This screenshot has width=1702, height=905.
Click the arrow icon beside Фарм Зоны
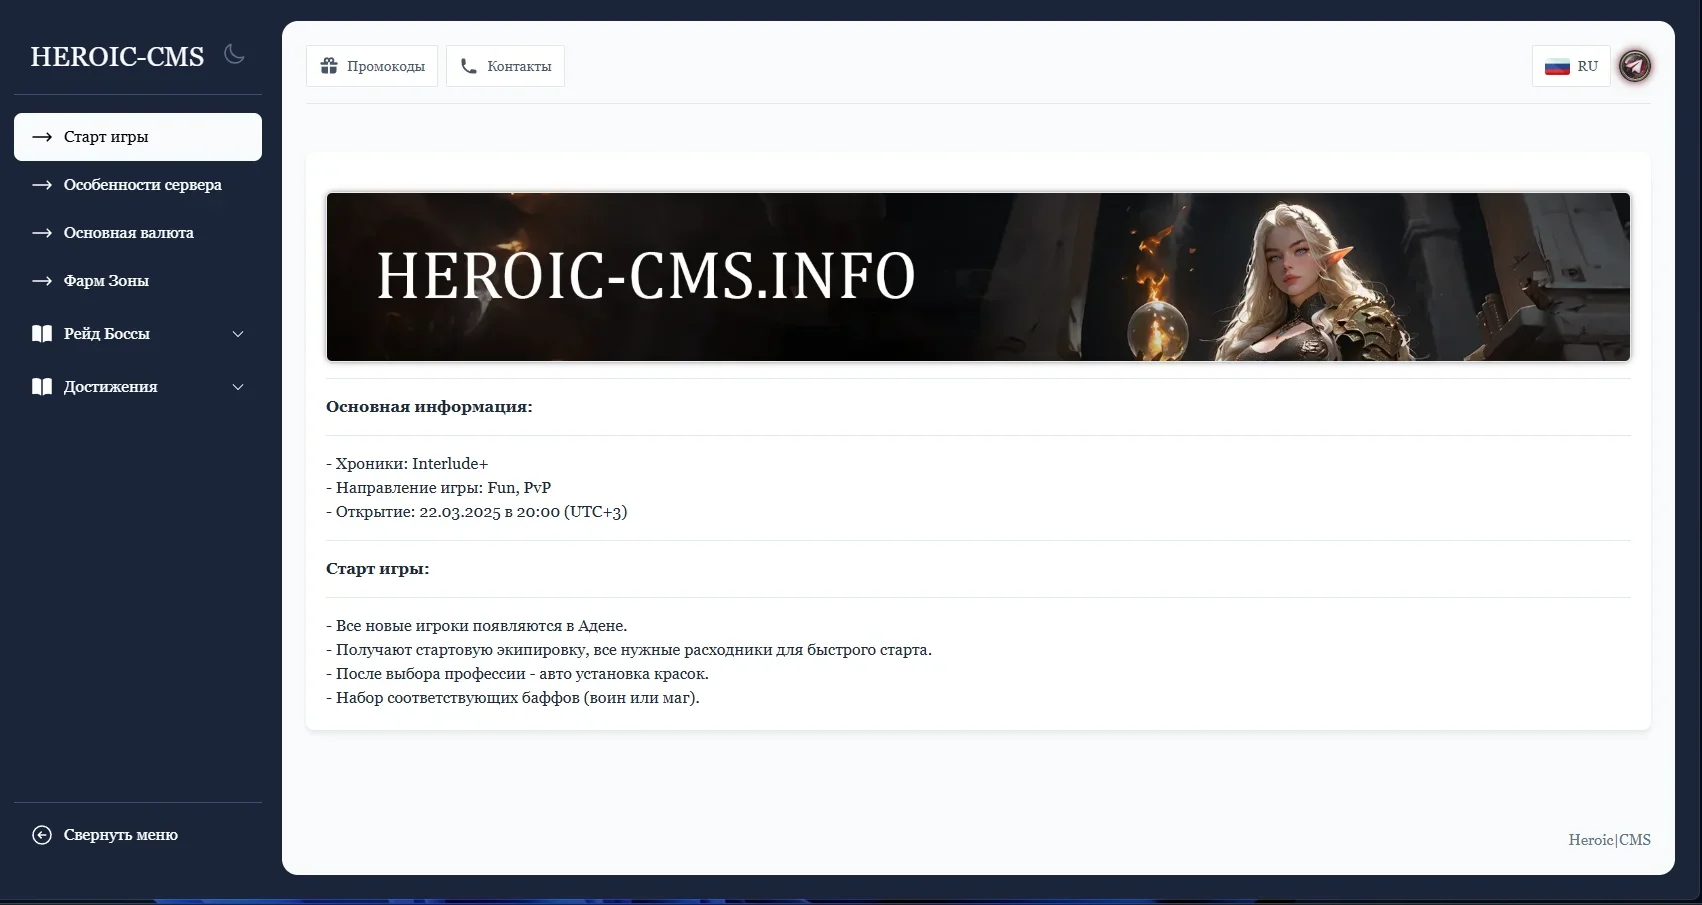[x=42, y=281]
